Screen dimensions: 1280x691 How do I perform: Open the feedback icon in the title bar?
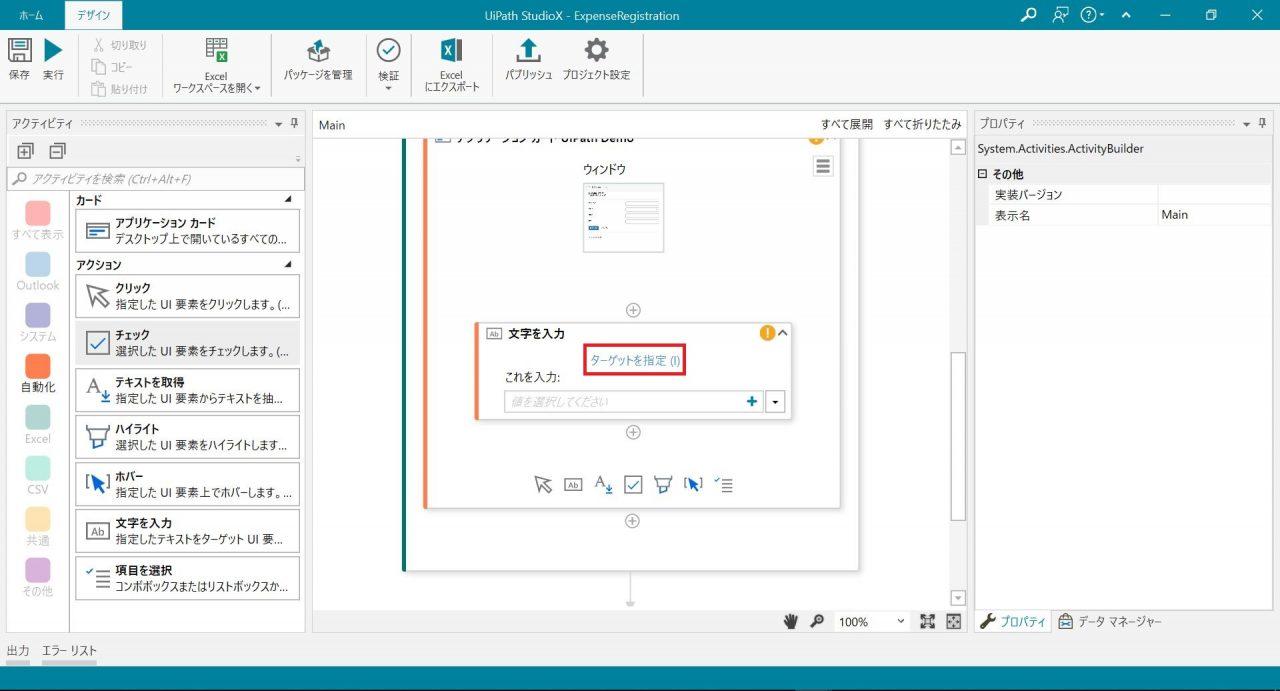pyautogui.click(x=1060, y=15)
